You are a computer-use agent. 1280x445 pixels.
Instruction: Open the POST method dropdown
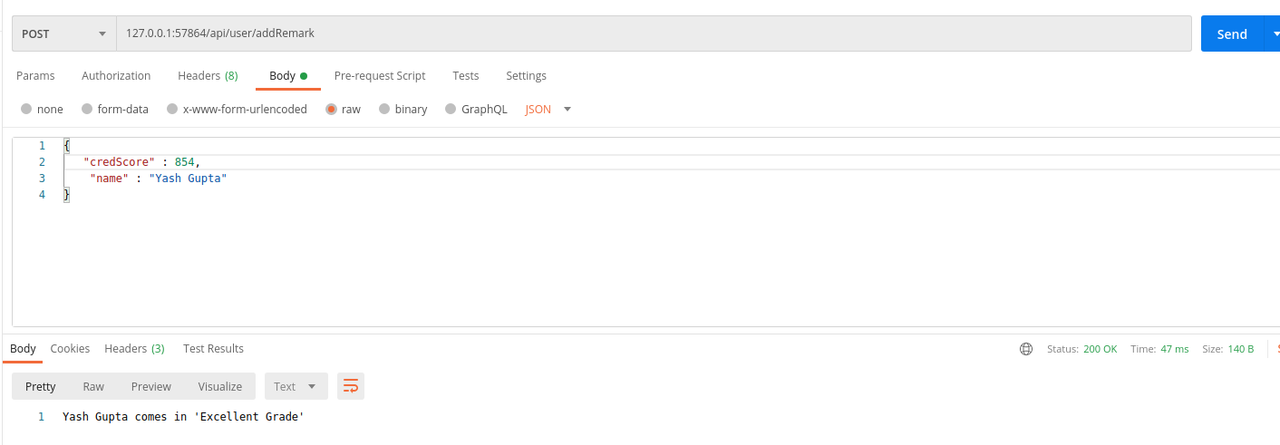point(64,34)
